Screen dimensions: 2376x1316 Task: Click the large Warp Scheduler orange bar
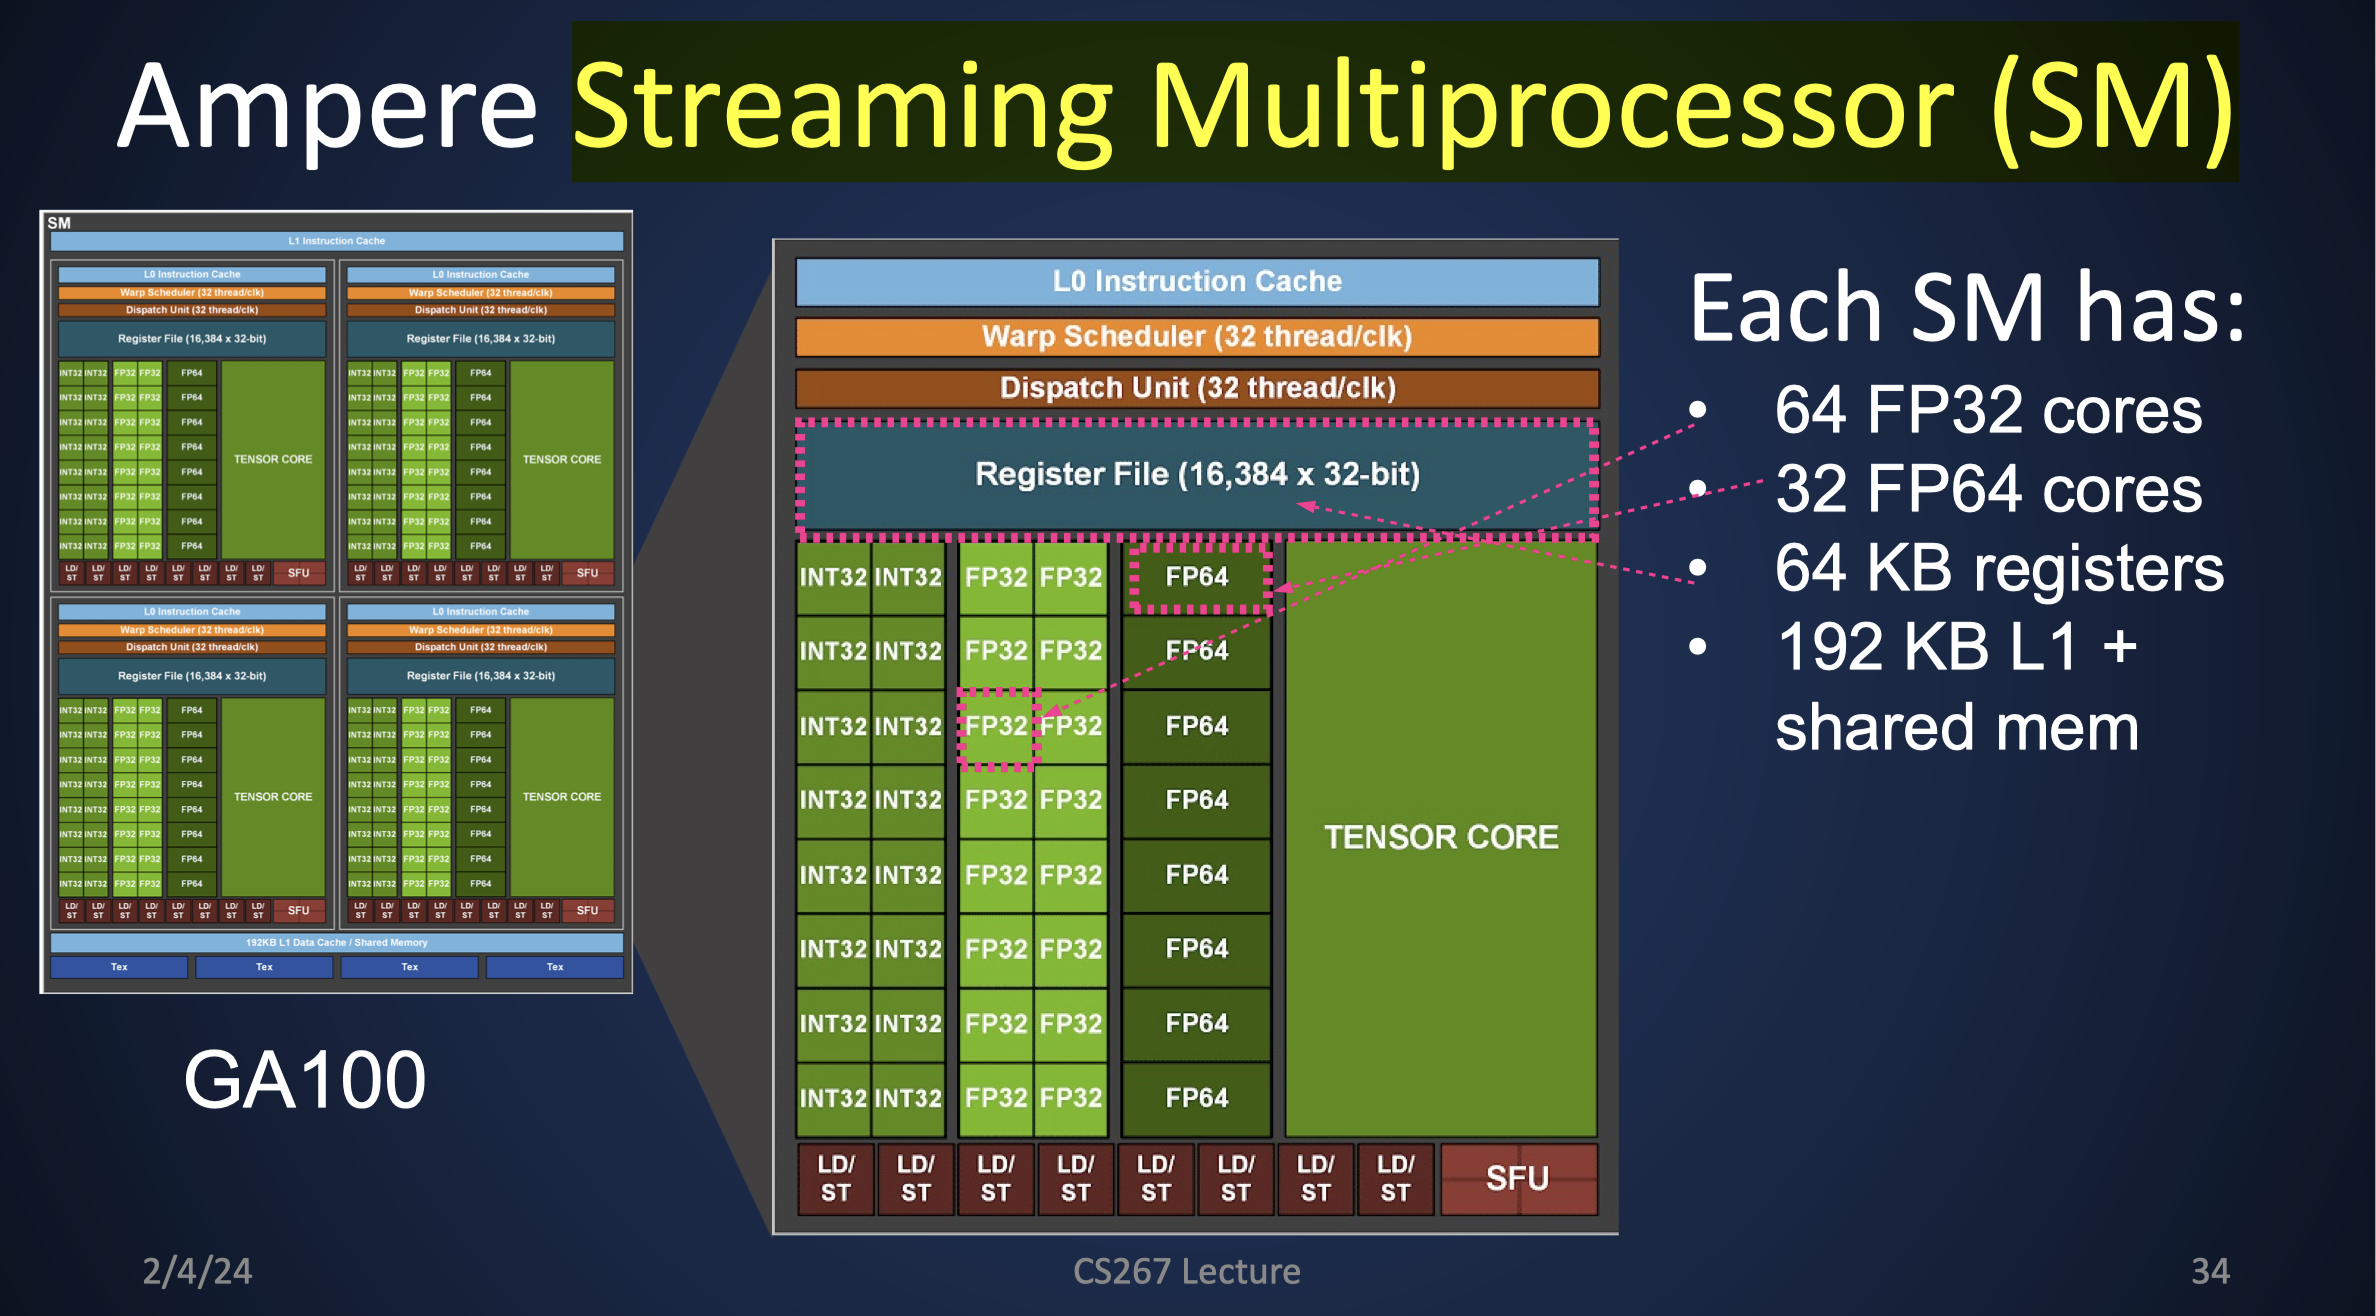[x=1197, y=337]
